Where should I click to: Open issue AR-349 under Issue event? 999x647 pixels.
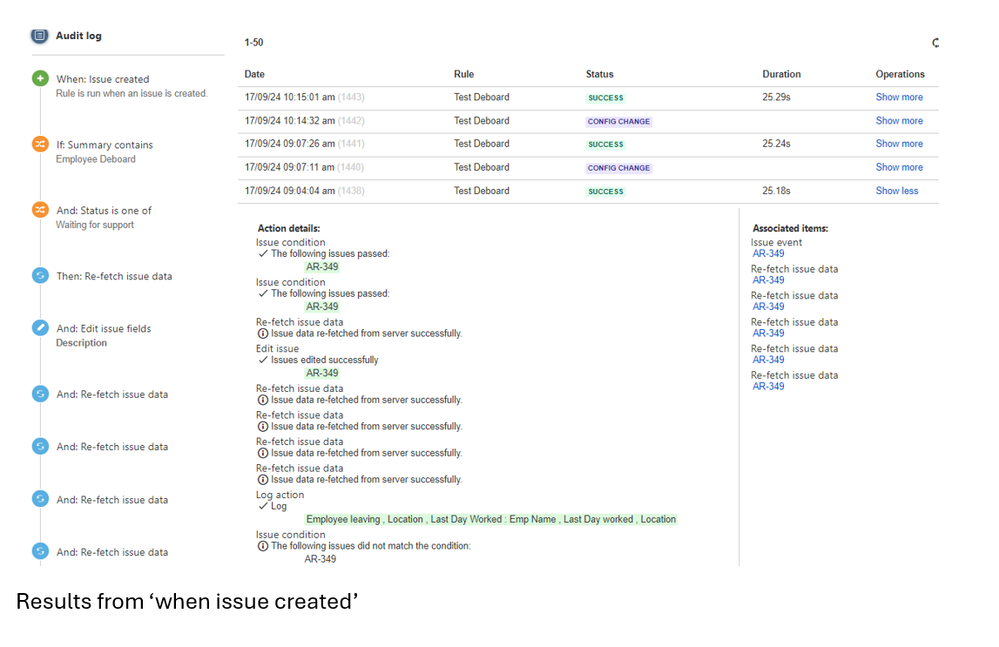pos(767,254)
